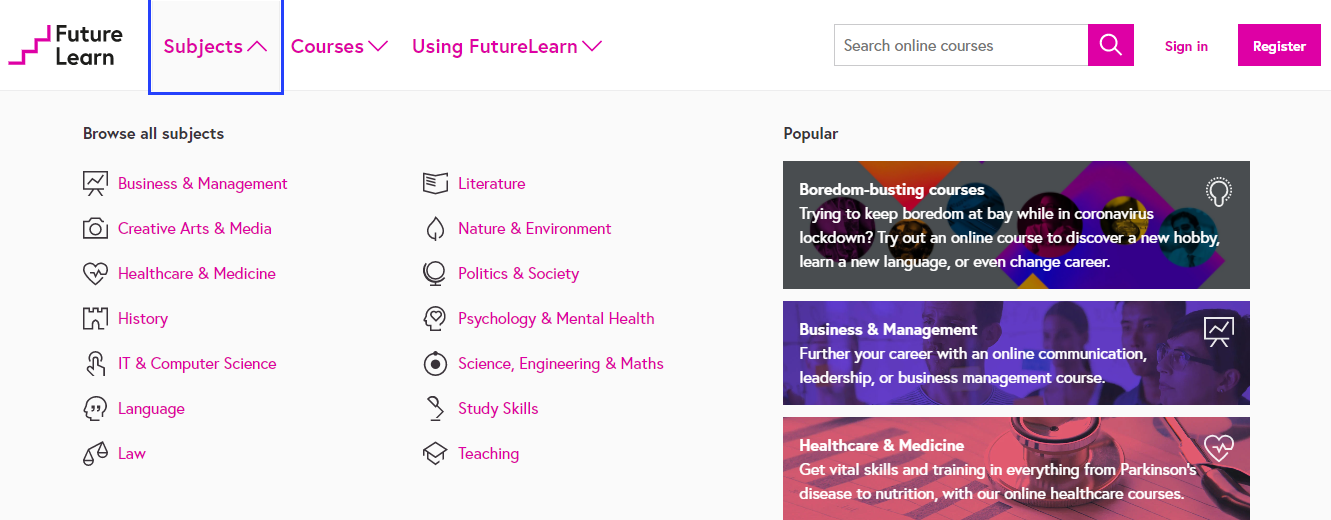Click the FutureLearn logo
The width and height of the screenshot is (1331, 520).
coord(66,46)
